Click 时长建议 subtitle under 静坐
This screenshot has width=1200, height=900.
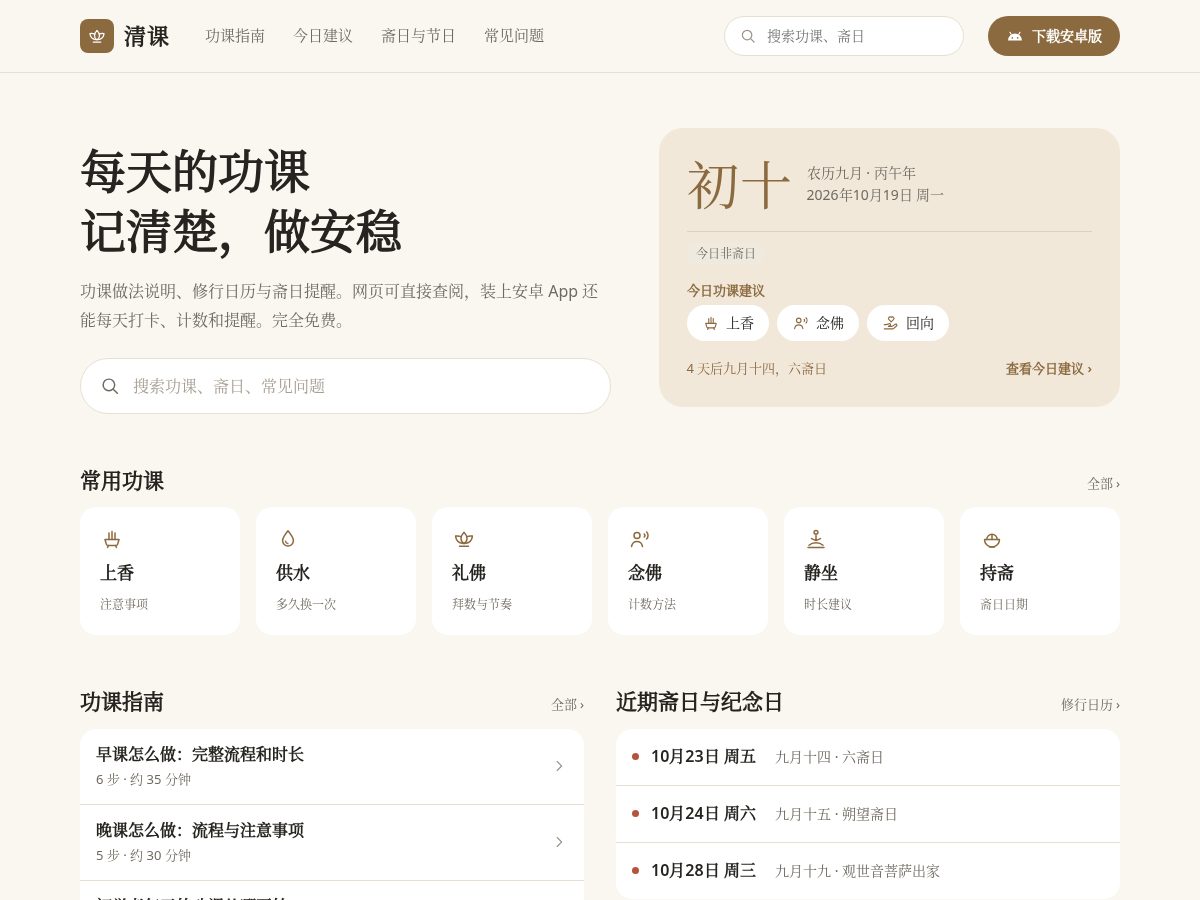click(x=828, y=604)
